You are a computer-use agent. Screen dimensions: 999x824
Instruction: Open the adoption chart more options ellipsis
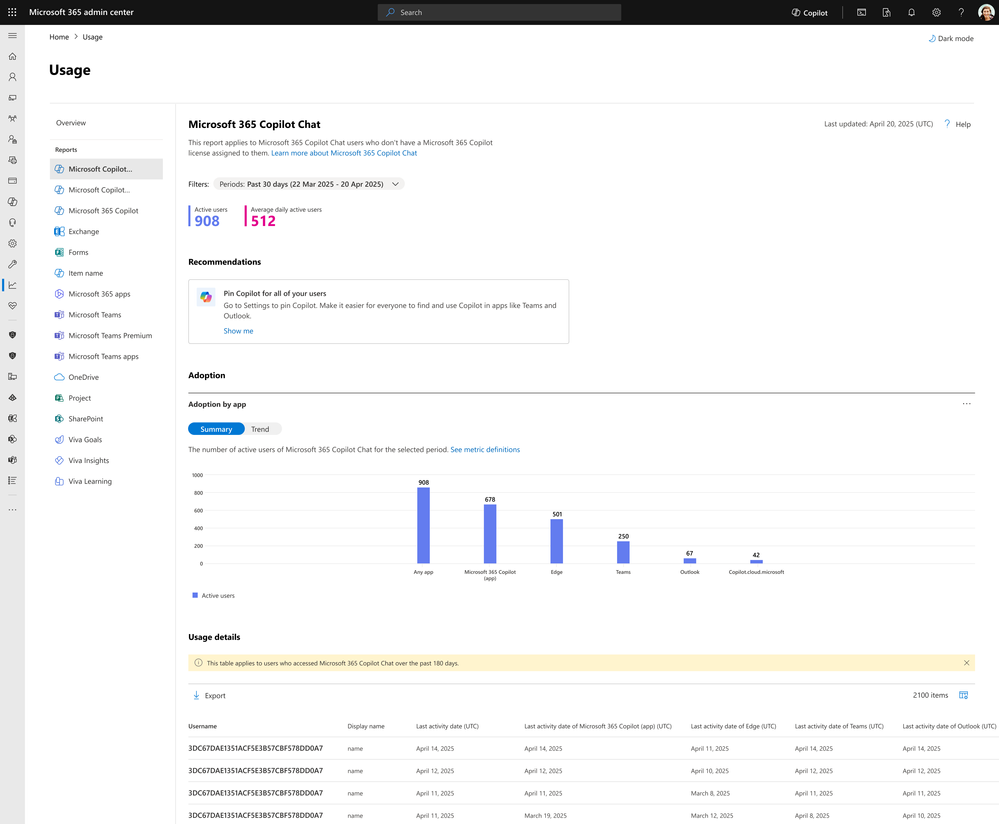(967, 403)
